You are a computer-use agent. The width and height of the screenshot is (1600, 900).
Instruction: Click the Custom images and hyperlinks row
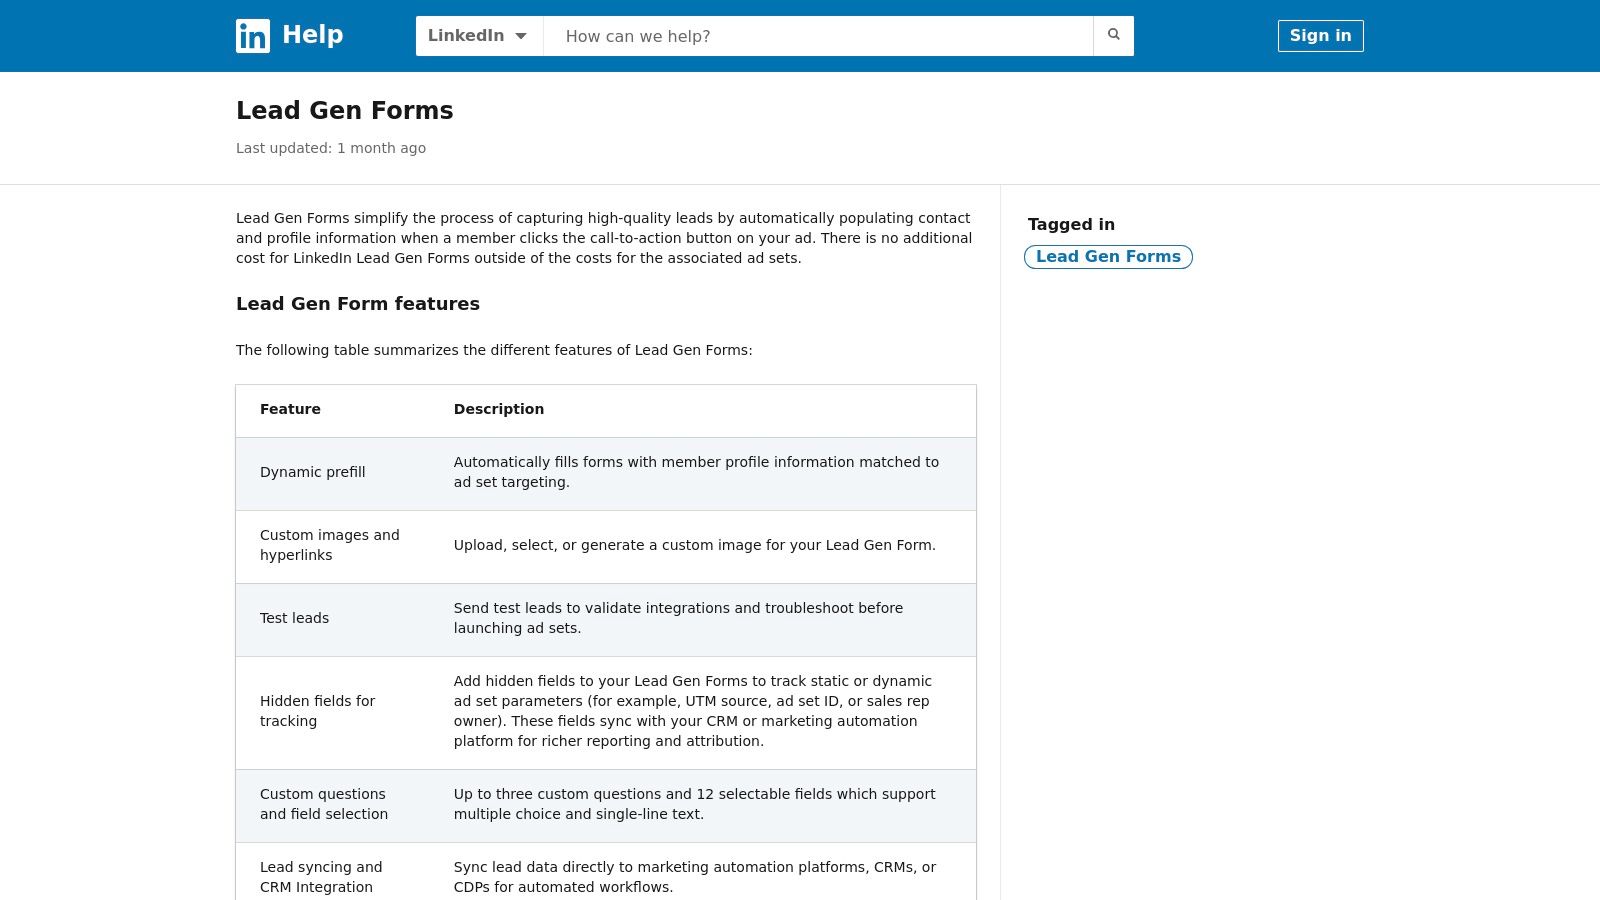330,545
